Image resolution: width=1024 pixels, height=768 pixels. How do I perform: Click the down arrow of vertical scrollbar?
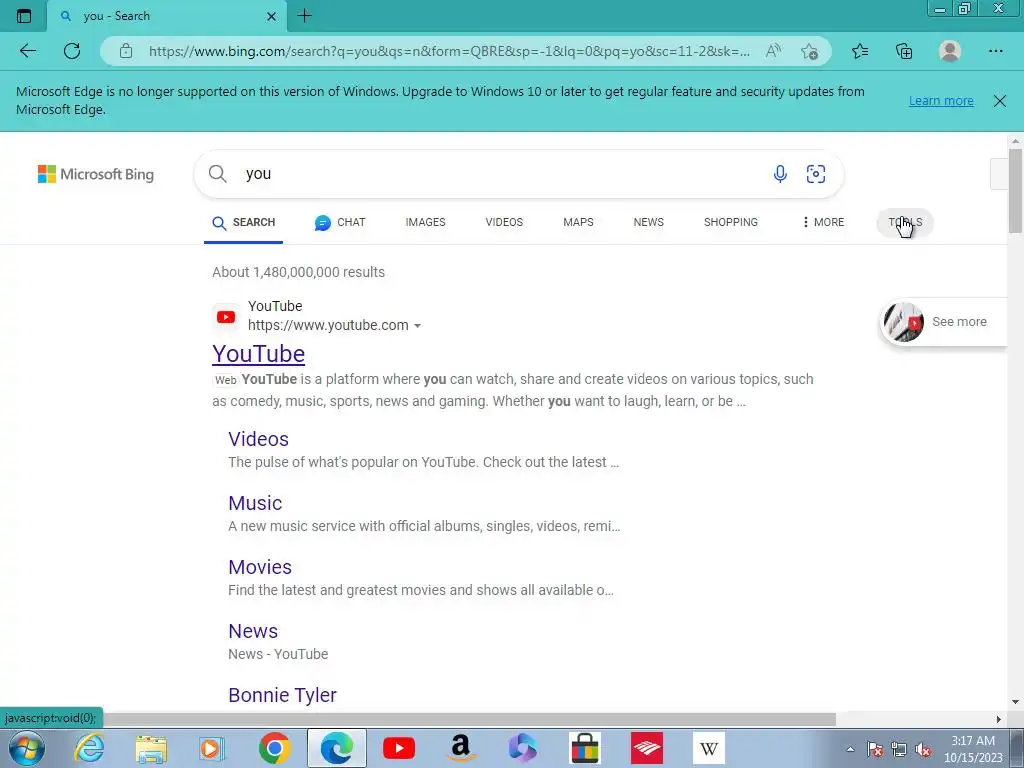coord(1015,702)
